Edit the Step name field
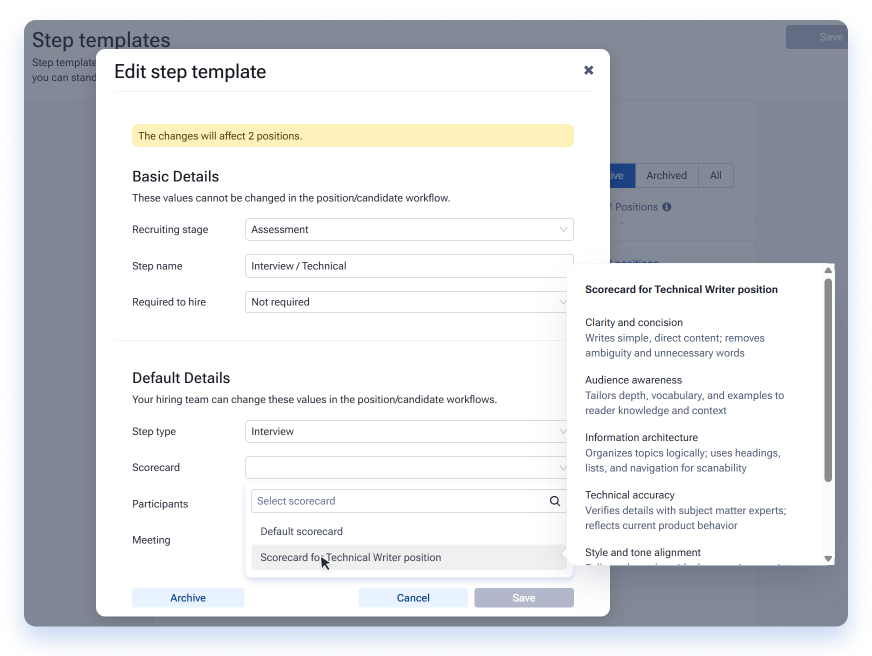Image resolution: width=872 pixels, height=656 pixels. 409,266
